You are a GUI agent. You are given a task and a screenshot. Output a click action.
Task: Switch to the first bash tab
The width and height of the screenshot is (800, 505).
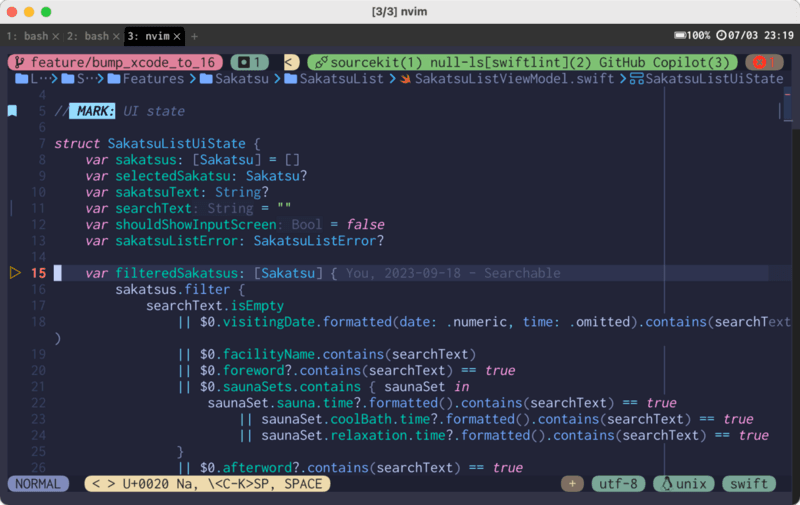(27, 36)
